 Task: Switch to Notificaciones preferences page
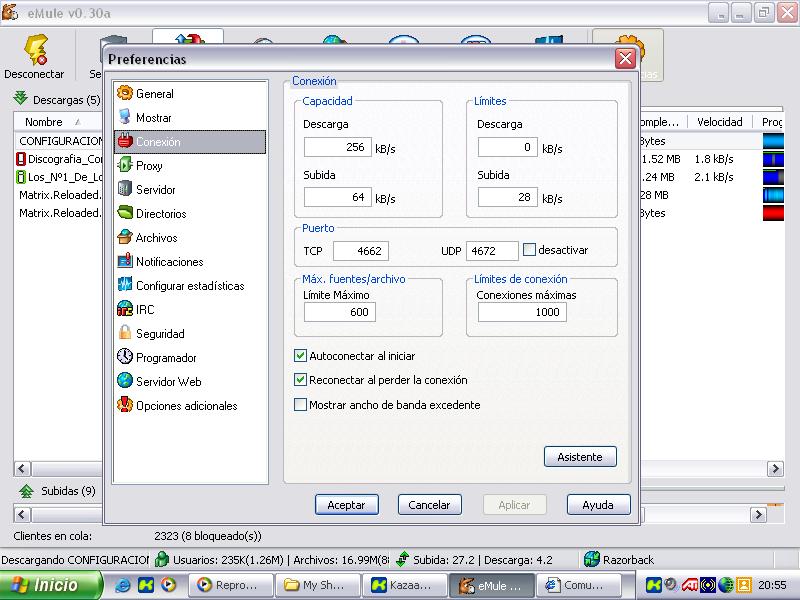tap(169, 262)
